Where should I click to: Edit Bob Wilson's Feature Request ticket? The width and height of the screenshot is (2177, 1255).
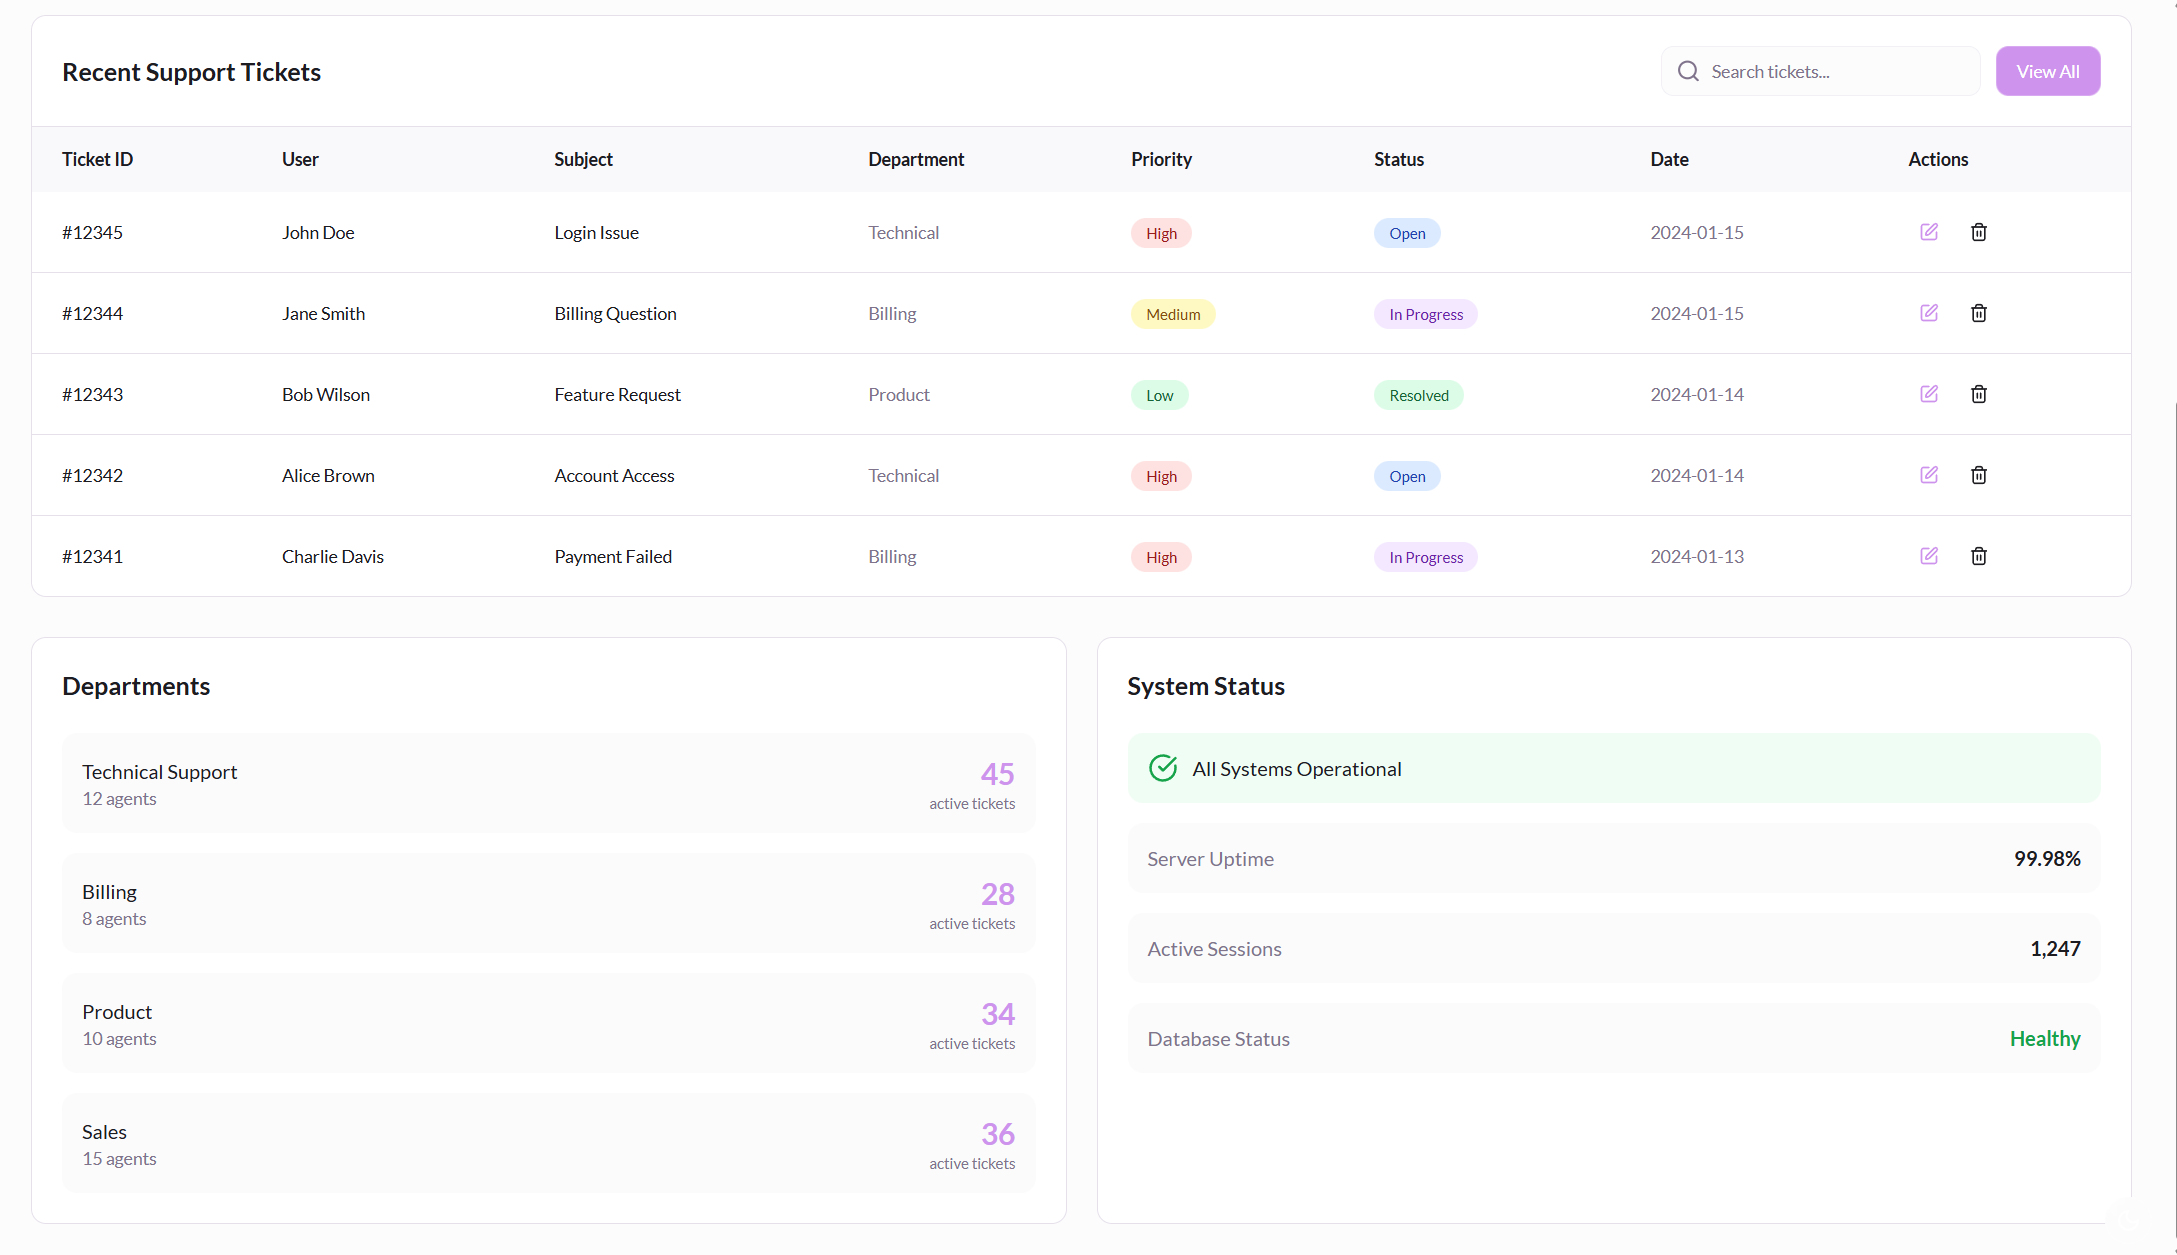[1929, 394]
